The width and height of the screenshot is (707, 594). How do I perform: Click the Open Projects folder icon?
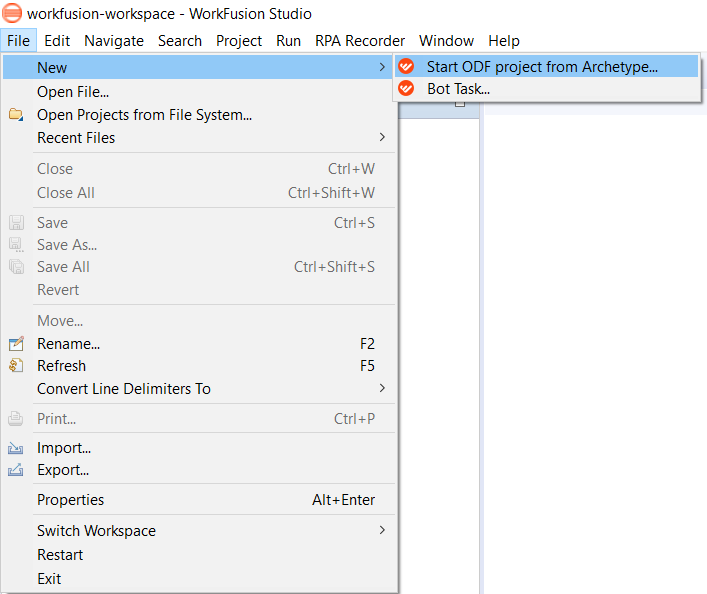coord(16,115)
